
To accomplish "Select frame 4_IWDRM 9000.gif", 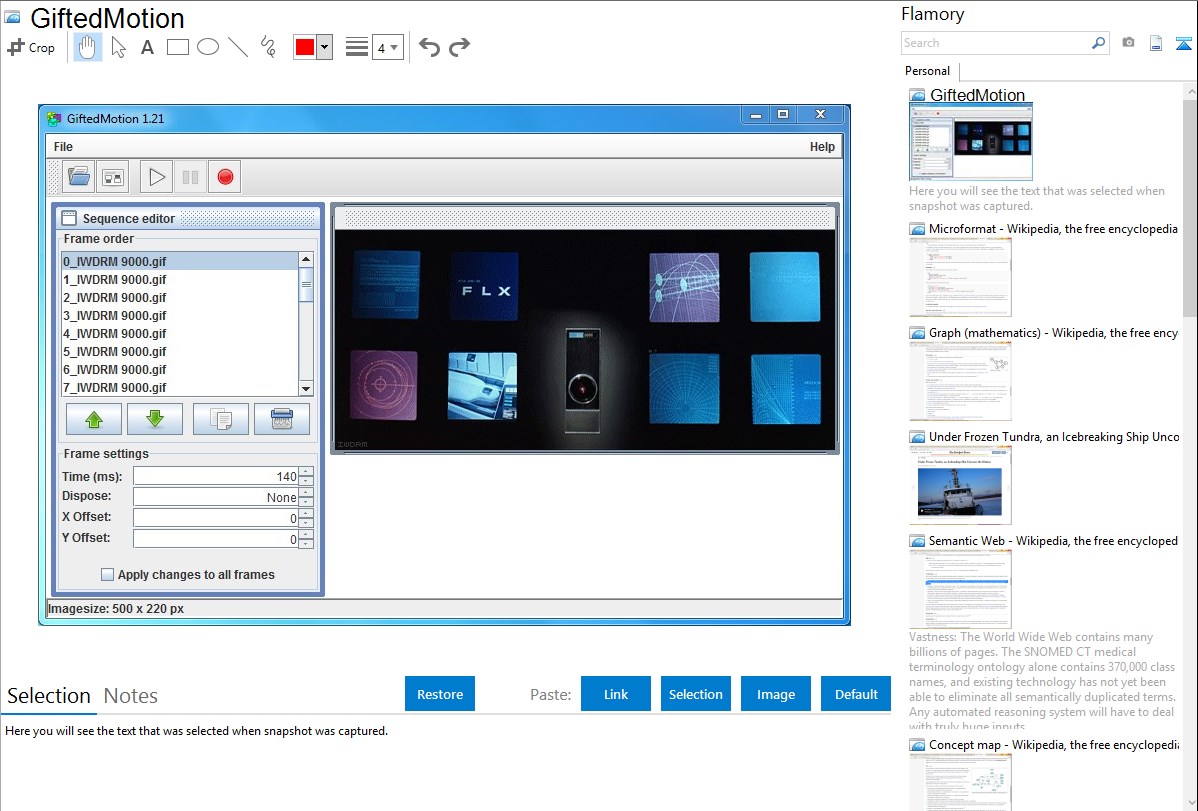I will tap(180, 333).
